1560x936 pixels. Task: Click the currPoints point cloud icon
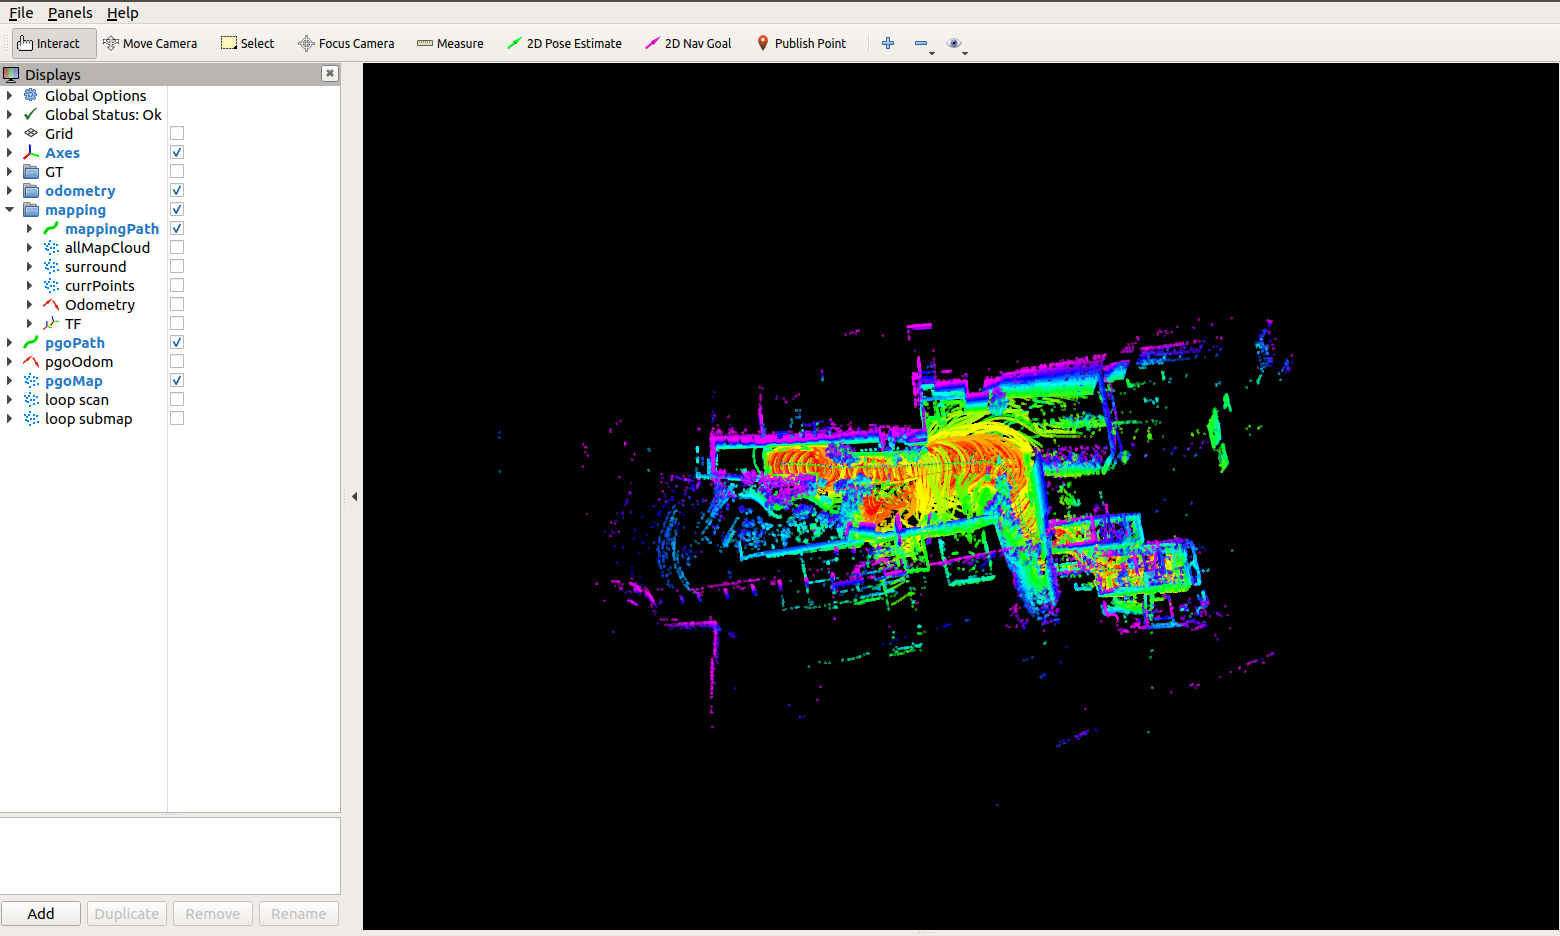point(51,285)
